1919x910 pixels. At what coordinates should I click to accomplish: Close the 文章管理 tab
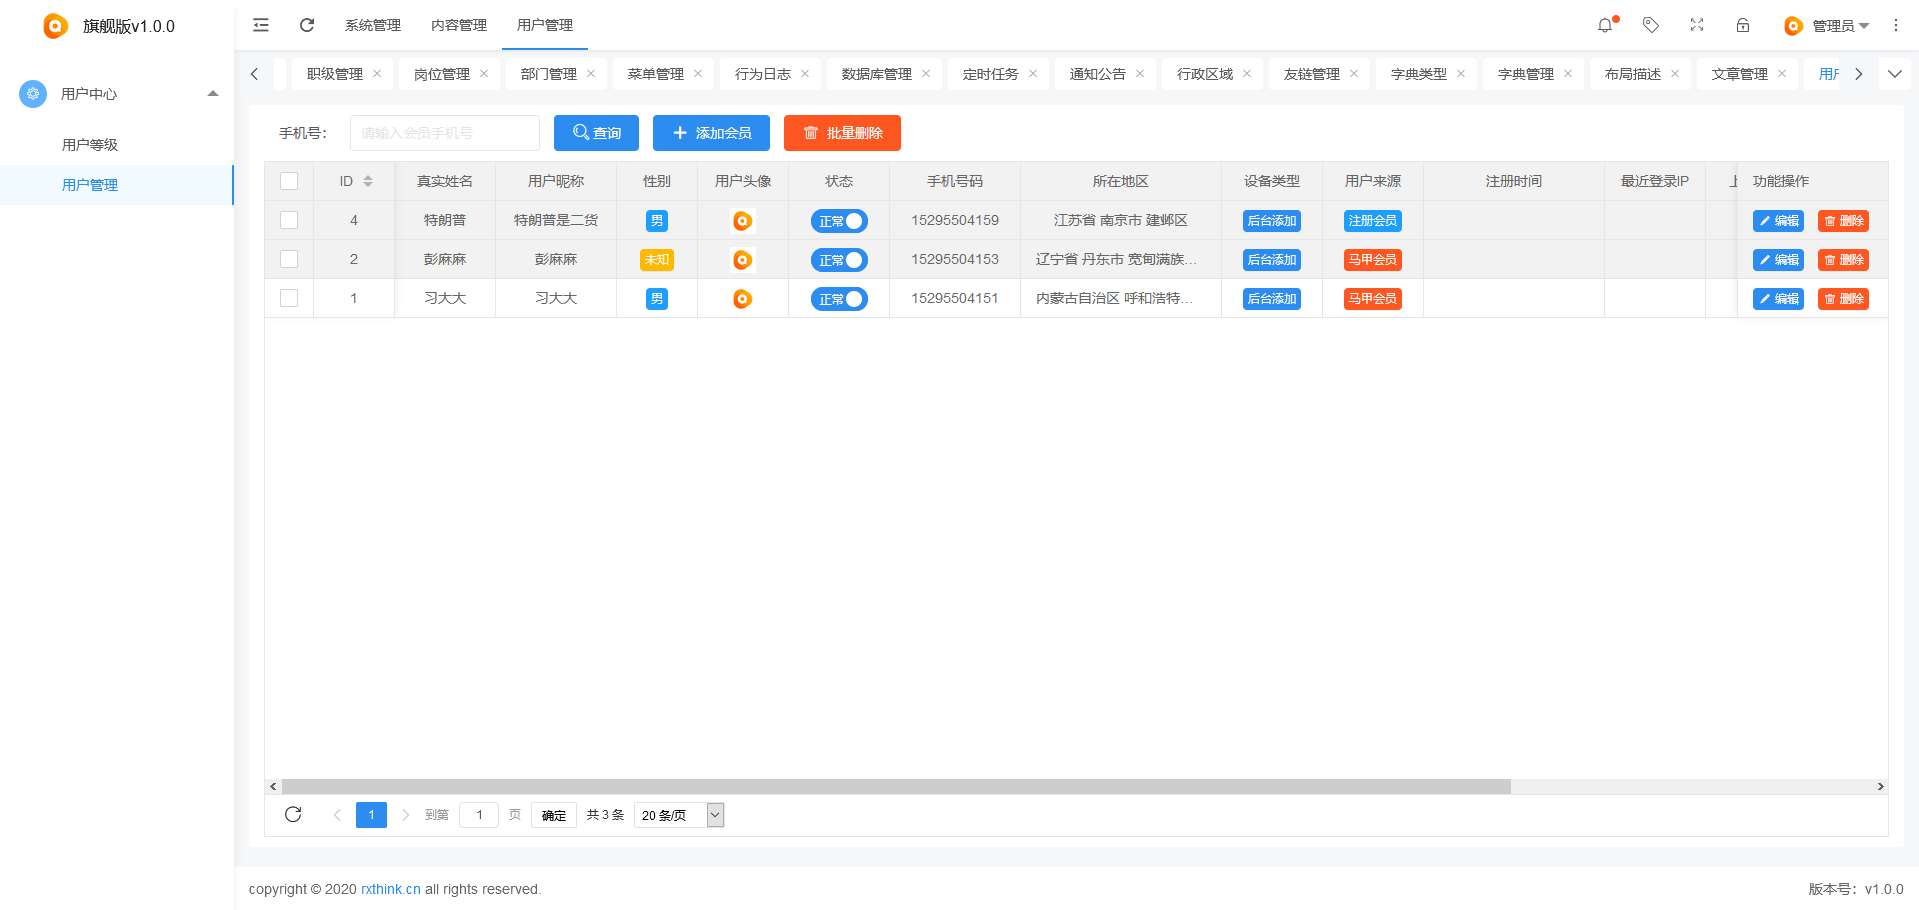coord(1782,73)
